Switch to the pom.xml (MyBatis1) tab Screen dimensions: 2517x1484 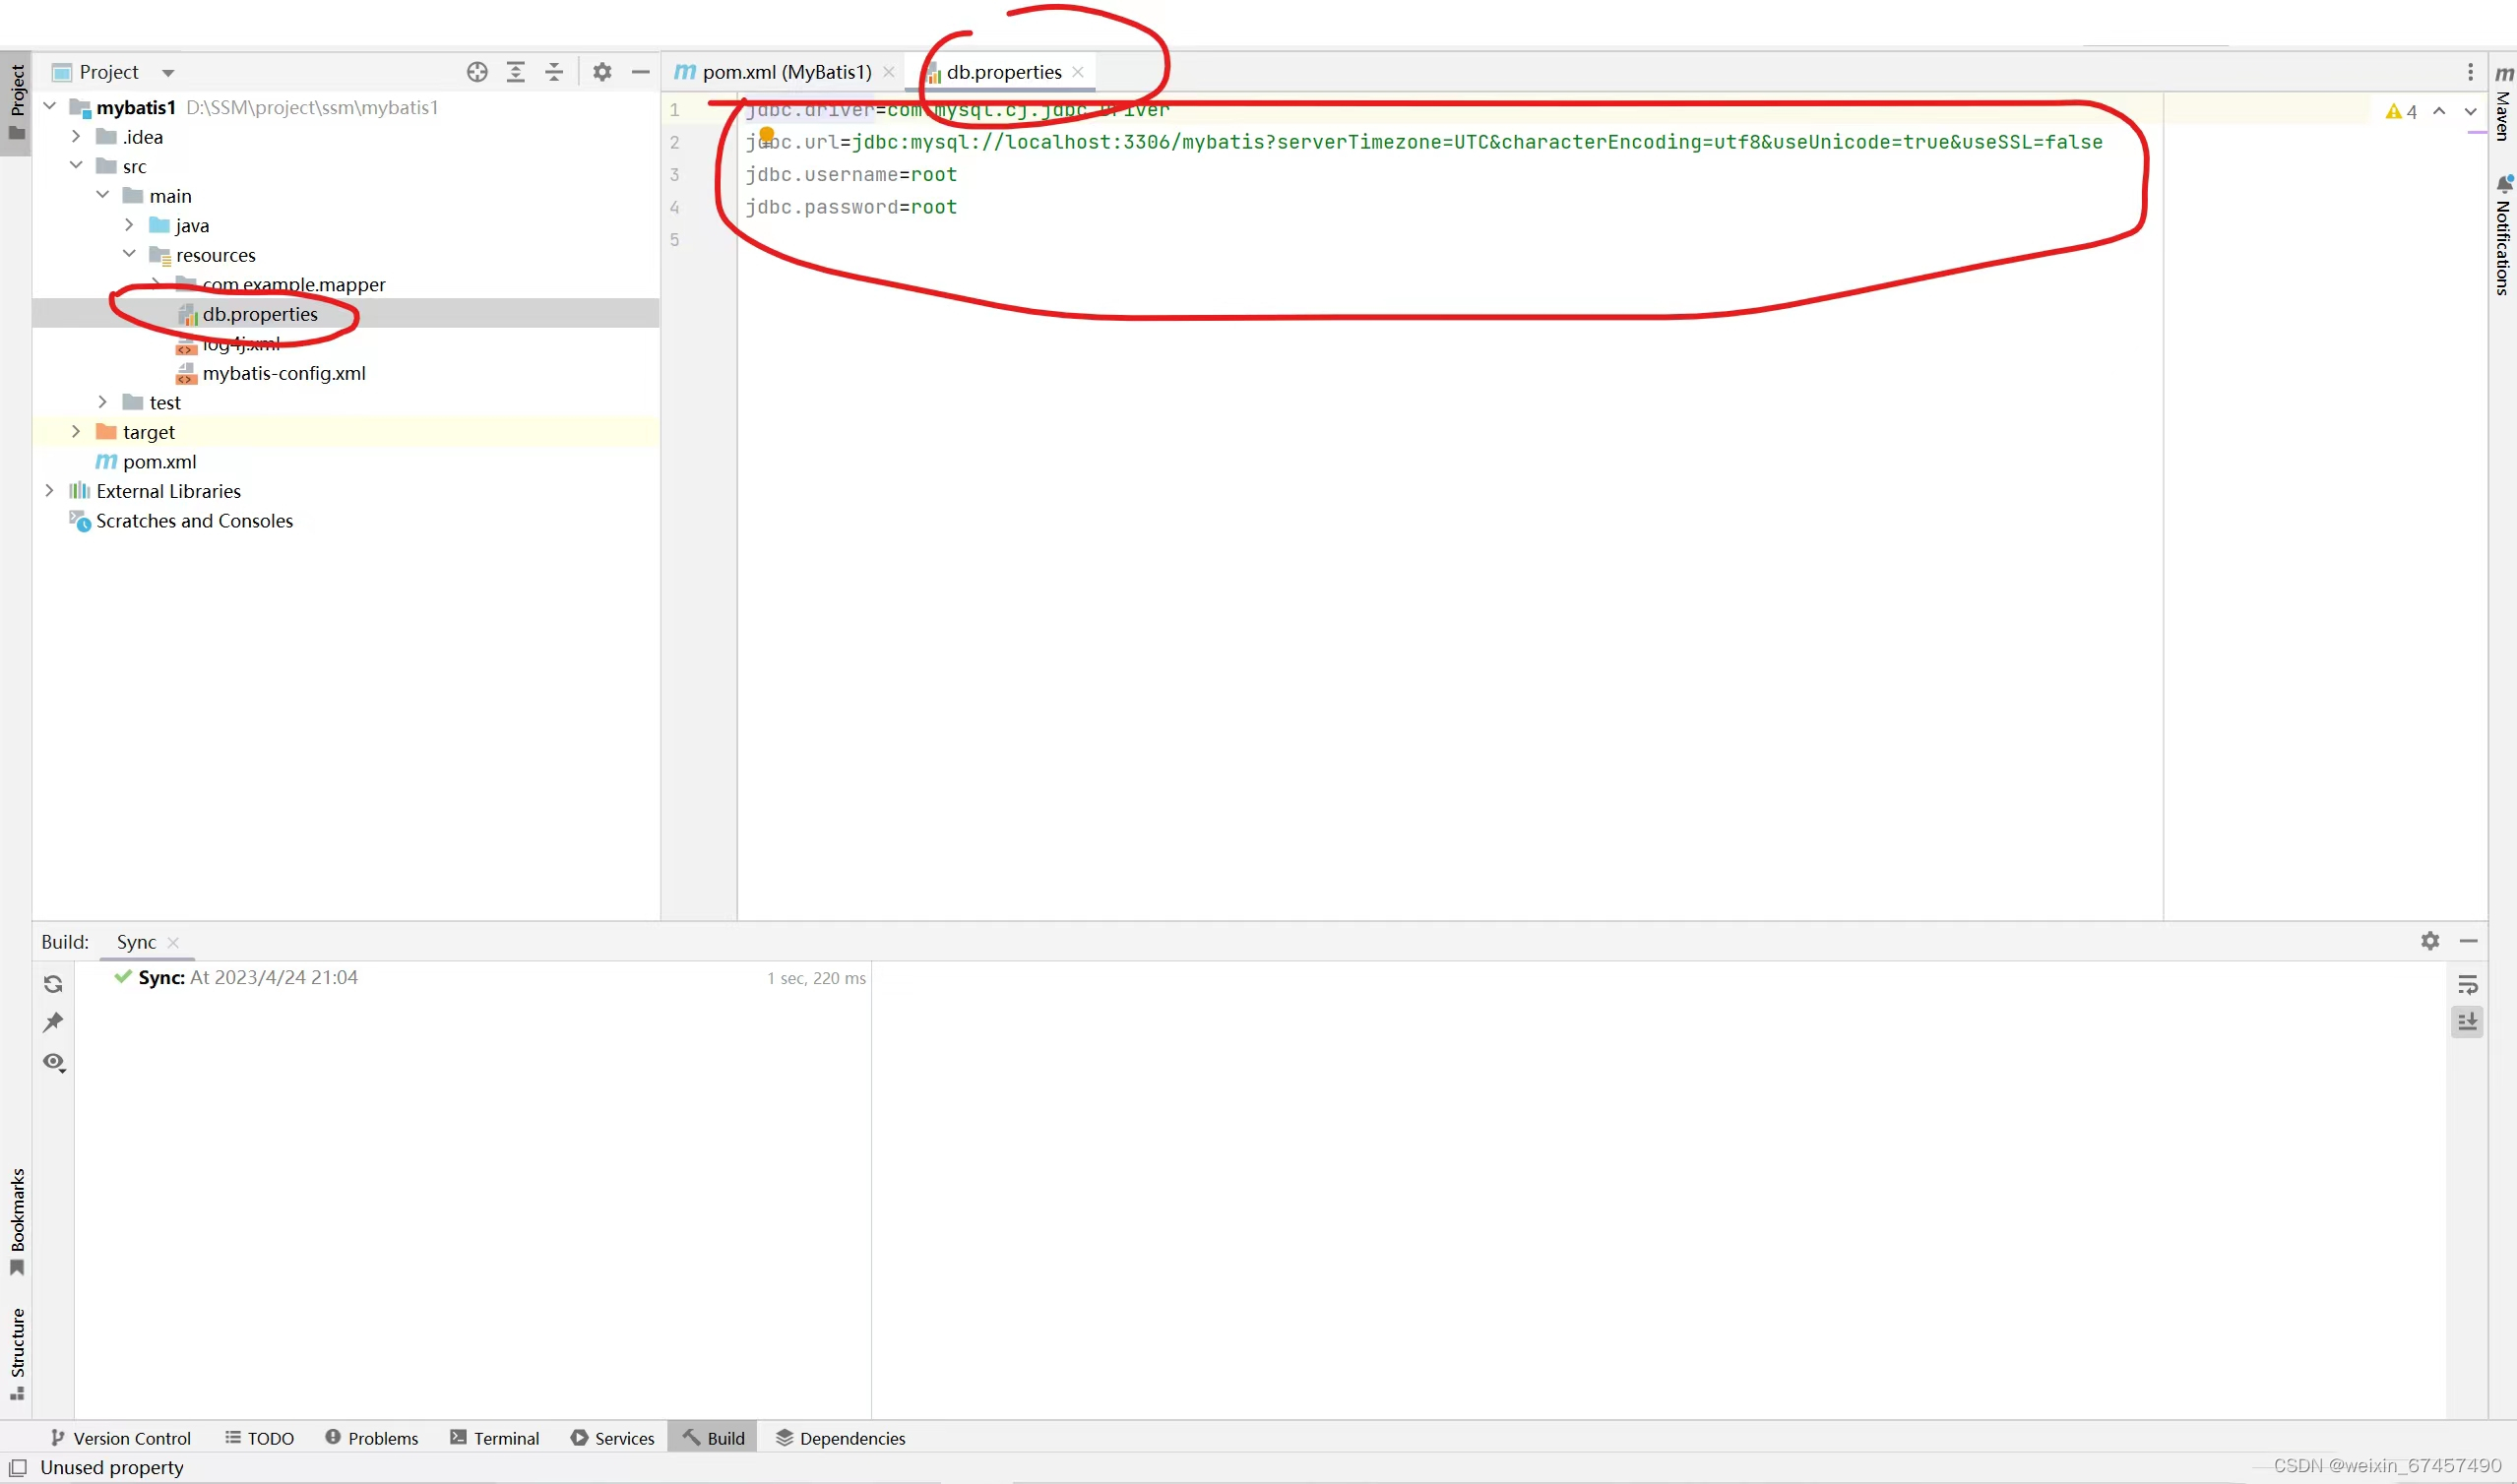click(786, 72)
